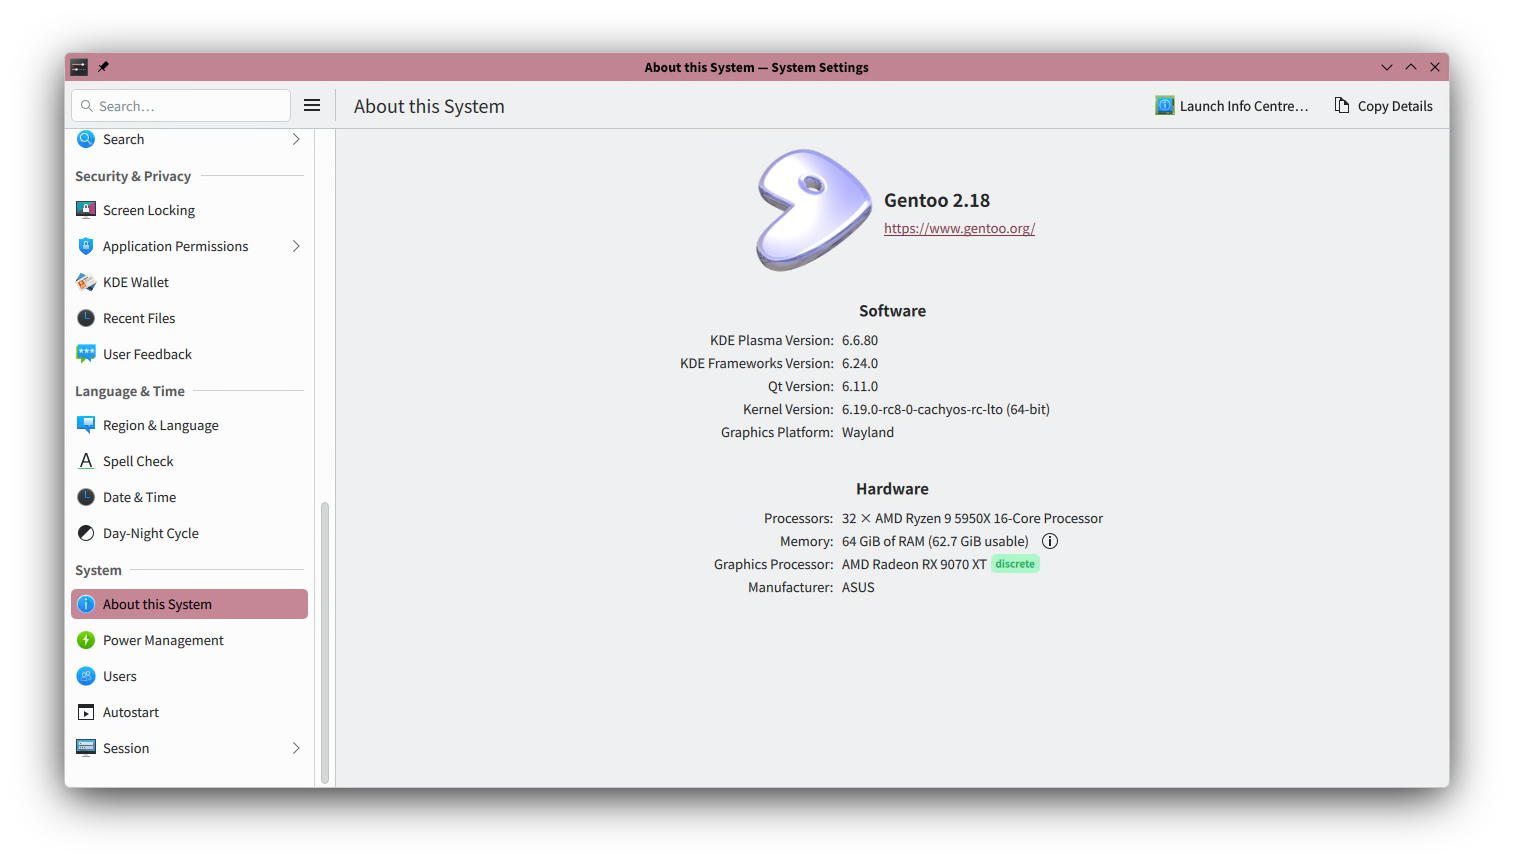Viewport: 1514px width, 864px height.
Task: Click the sidebar vertical scrollbar
Action: pos(324,643)
